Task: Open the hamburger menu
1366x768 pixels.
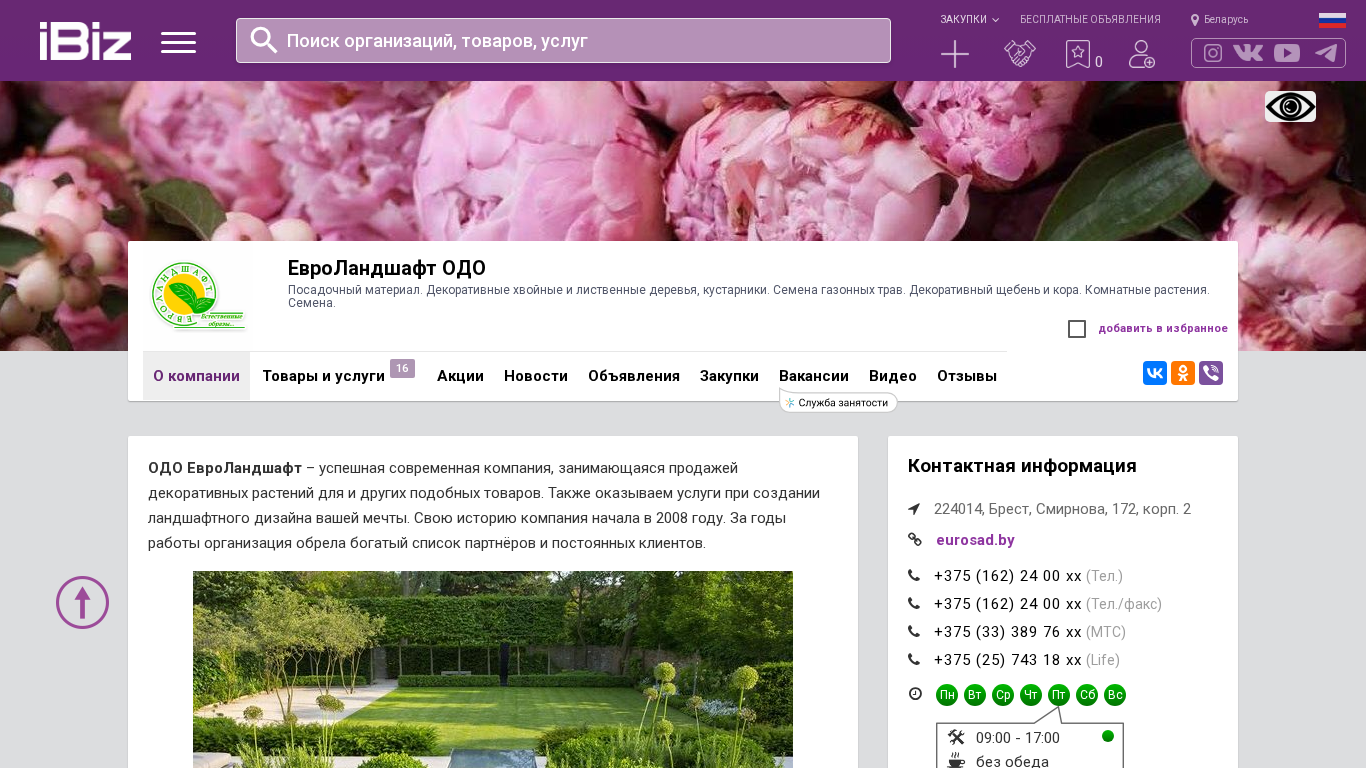Action: [178, 42]
